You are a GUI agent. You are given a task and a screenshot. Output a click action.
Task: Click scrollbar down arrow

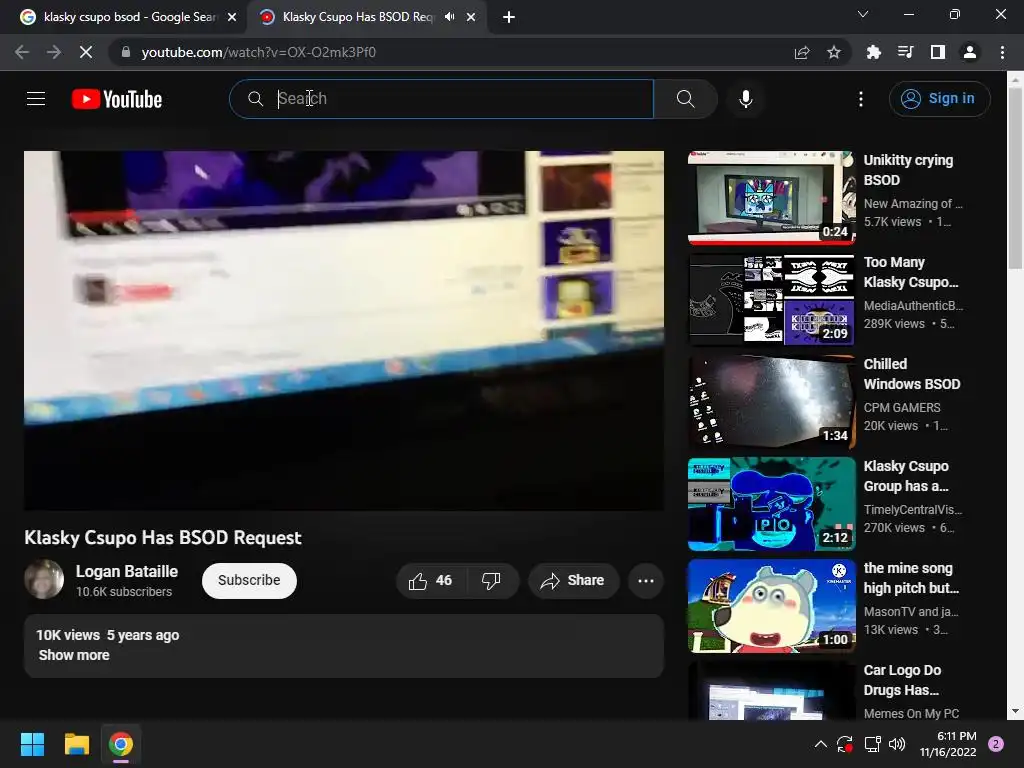[x=1015, y=712]
